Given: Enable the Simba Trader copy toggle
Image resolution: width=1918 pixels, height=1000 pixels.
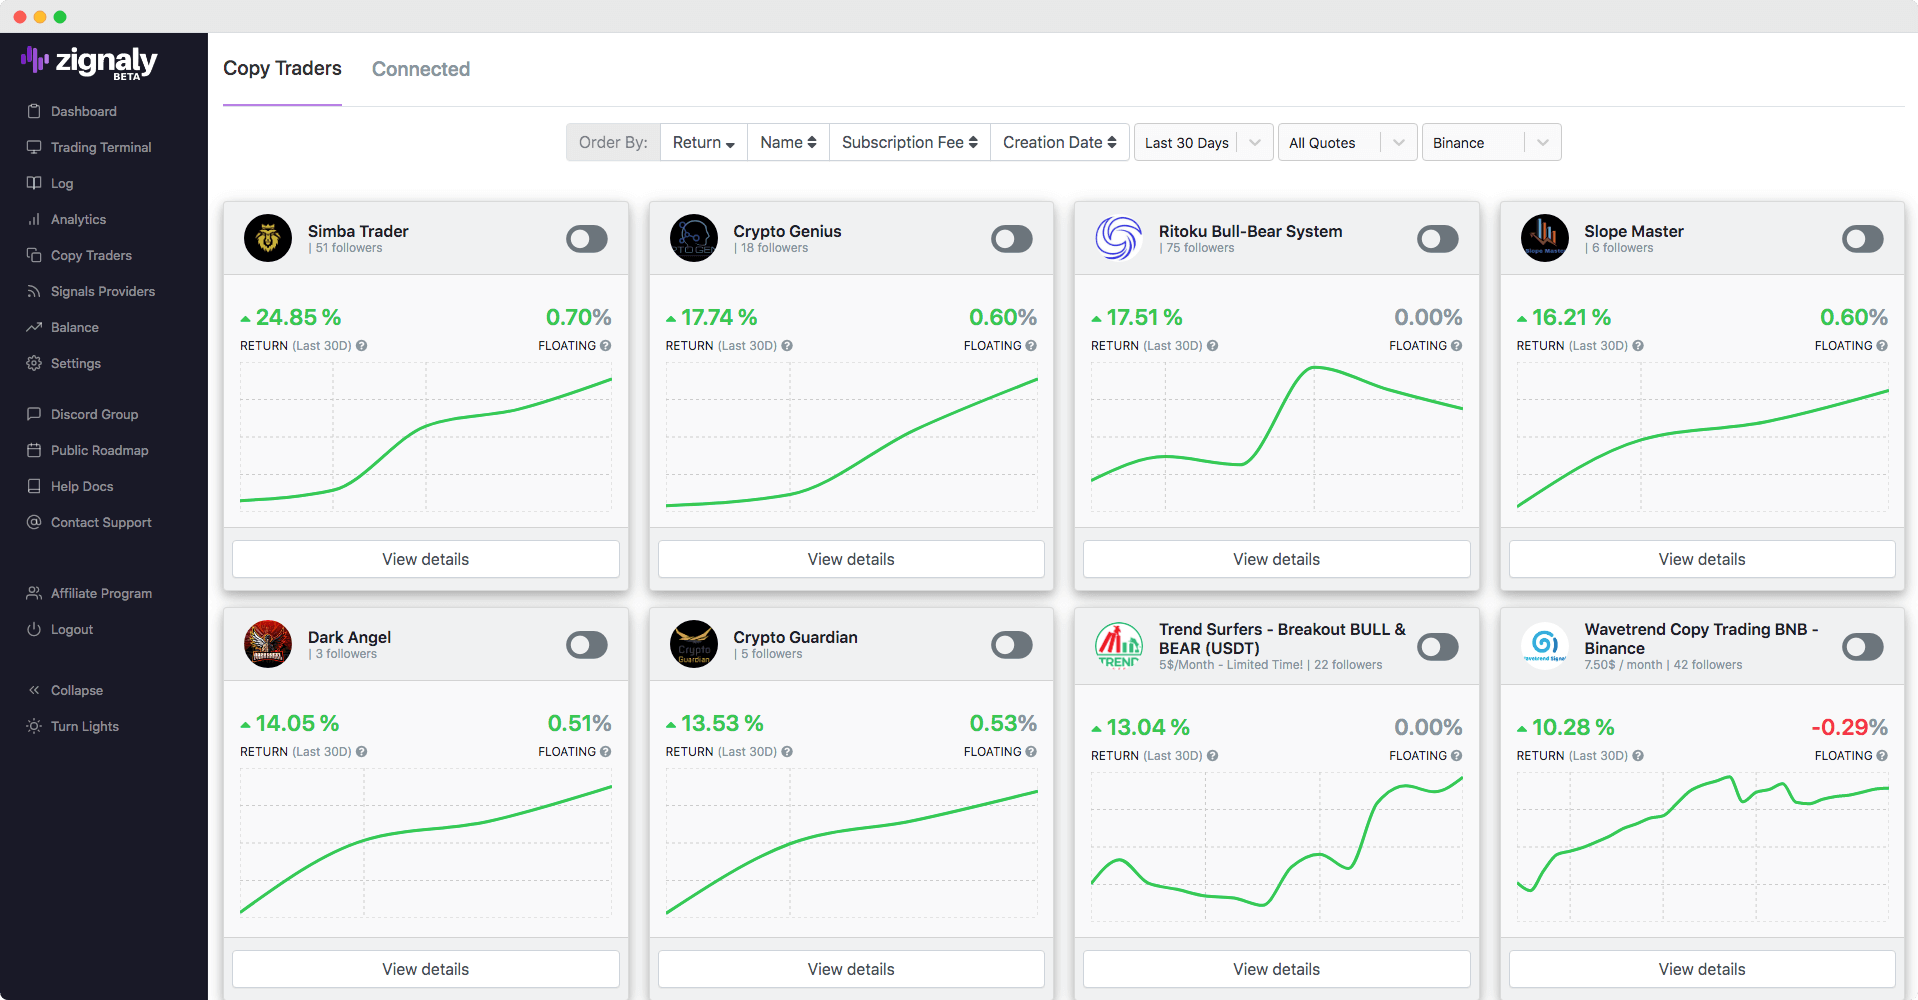Looking at the screenshot, I should tap(586, 239).
